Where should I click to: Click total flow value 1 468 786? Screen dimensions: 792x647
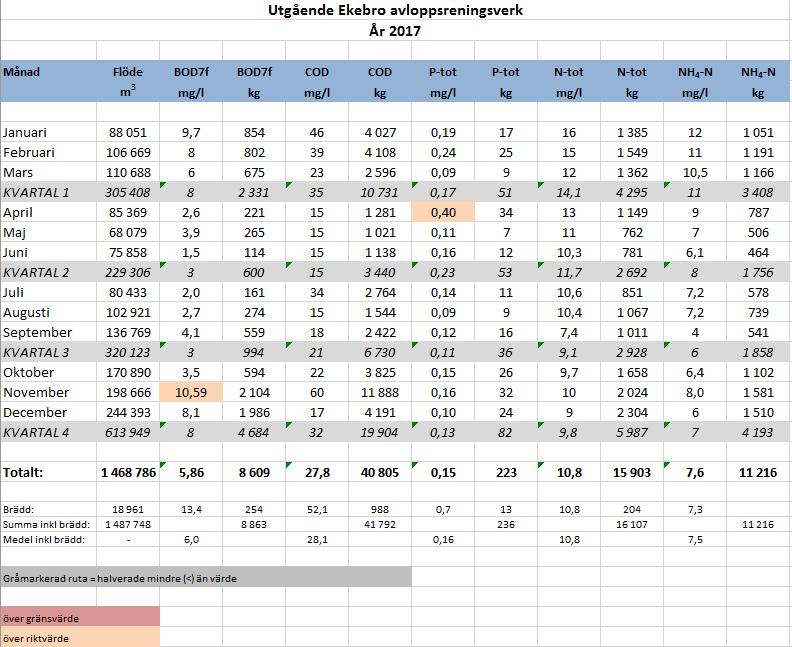[x=128, y=473]
